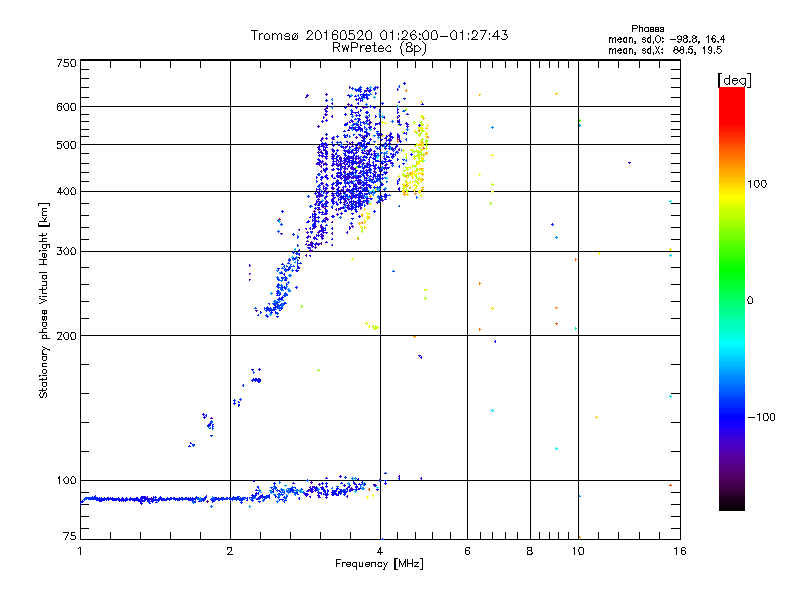This screenshot has width=800, height=600.
Task: Select the "mean, sd,O: -98.8, 16.4" line
Action: 666,39
